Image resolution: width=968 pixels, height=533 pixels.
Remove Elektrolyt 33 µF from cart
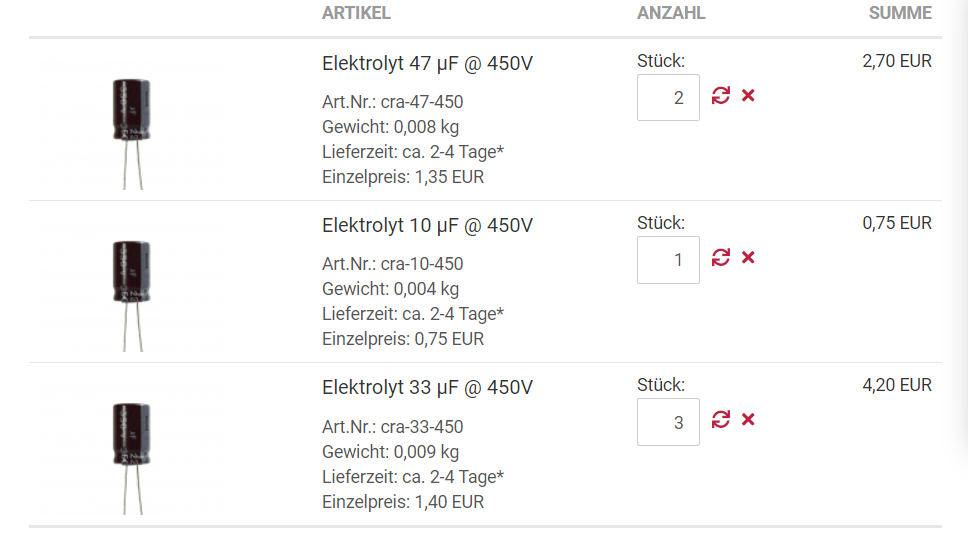(x=748, y=420)
